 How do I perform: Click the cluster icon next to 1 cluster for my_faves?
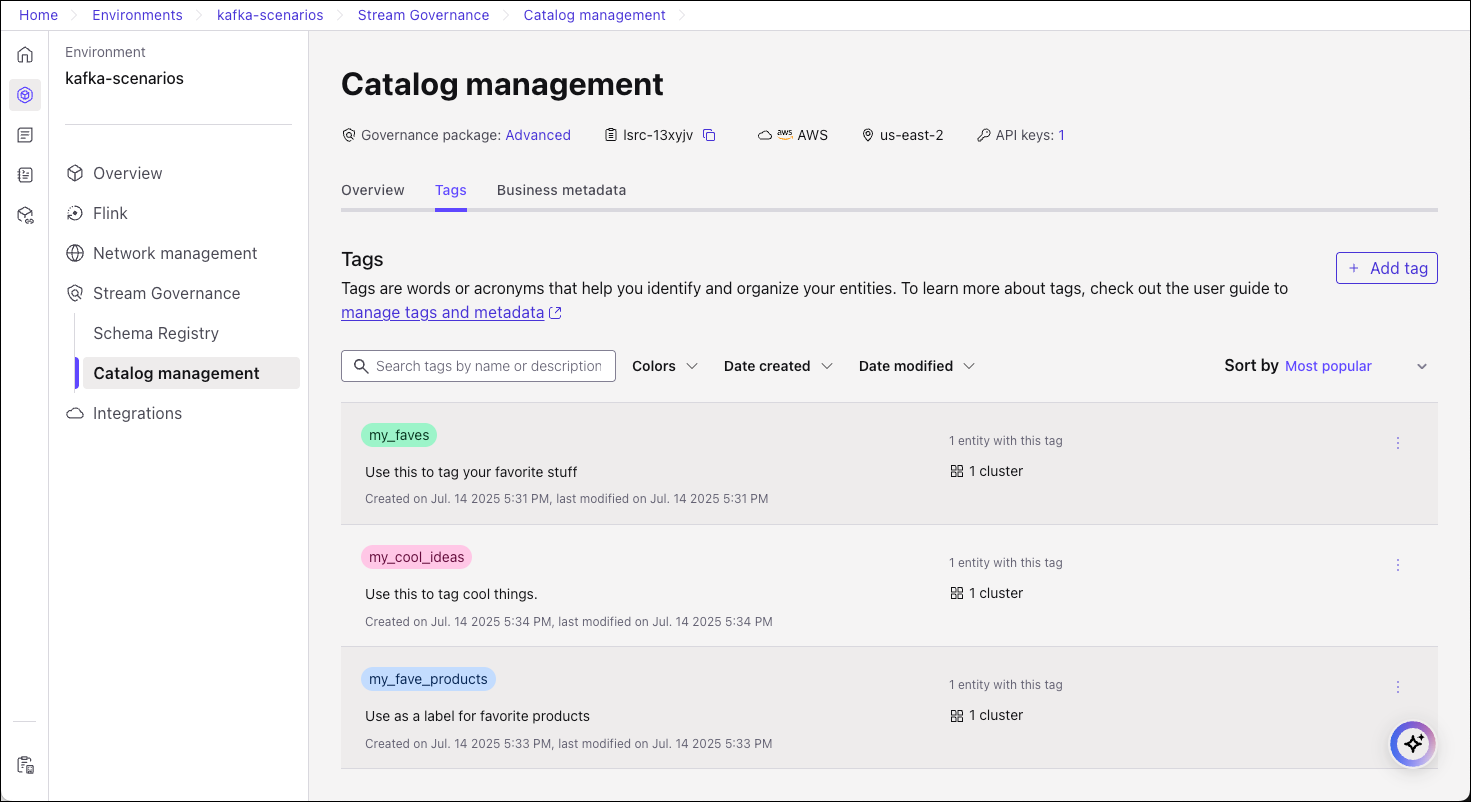coord(955,470)
